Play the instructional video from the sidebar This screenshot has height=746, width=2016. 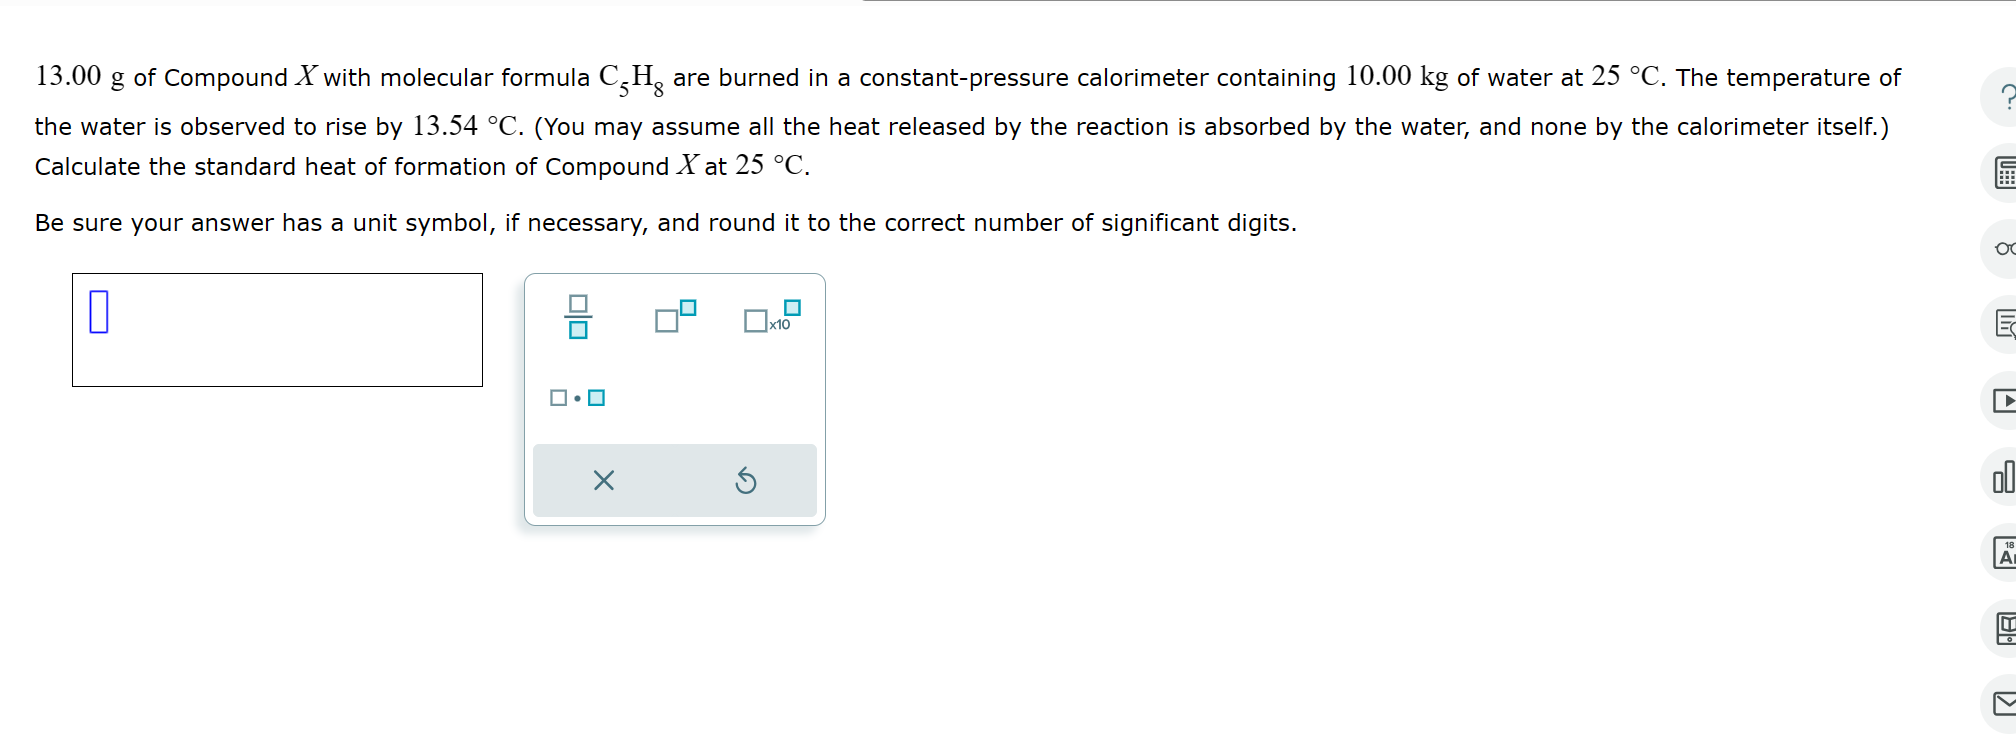pos(2008,400)
